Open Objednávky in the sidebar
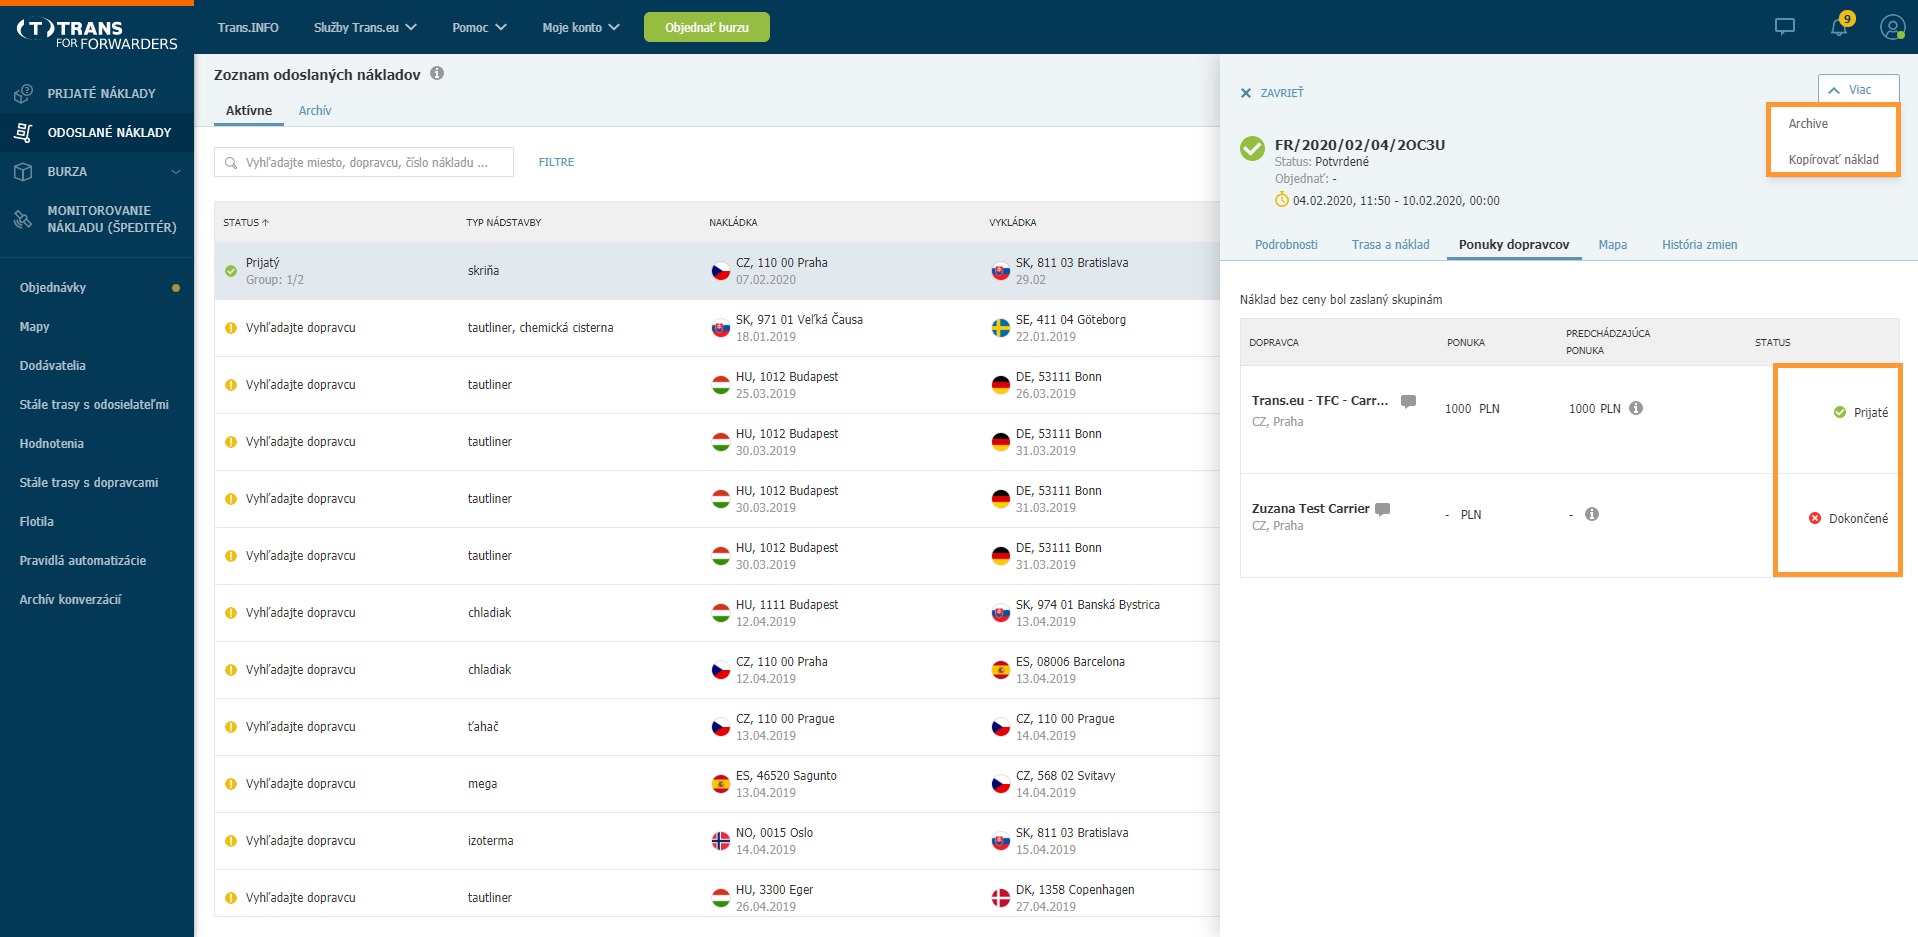Image resolution: width=1918 pixels, height=937 pixels. pos(53,288)
